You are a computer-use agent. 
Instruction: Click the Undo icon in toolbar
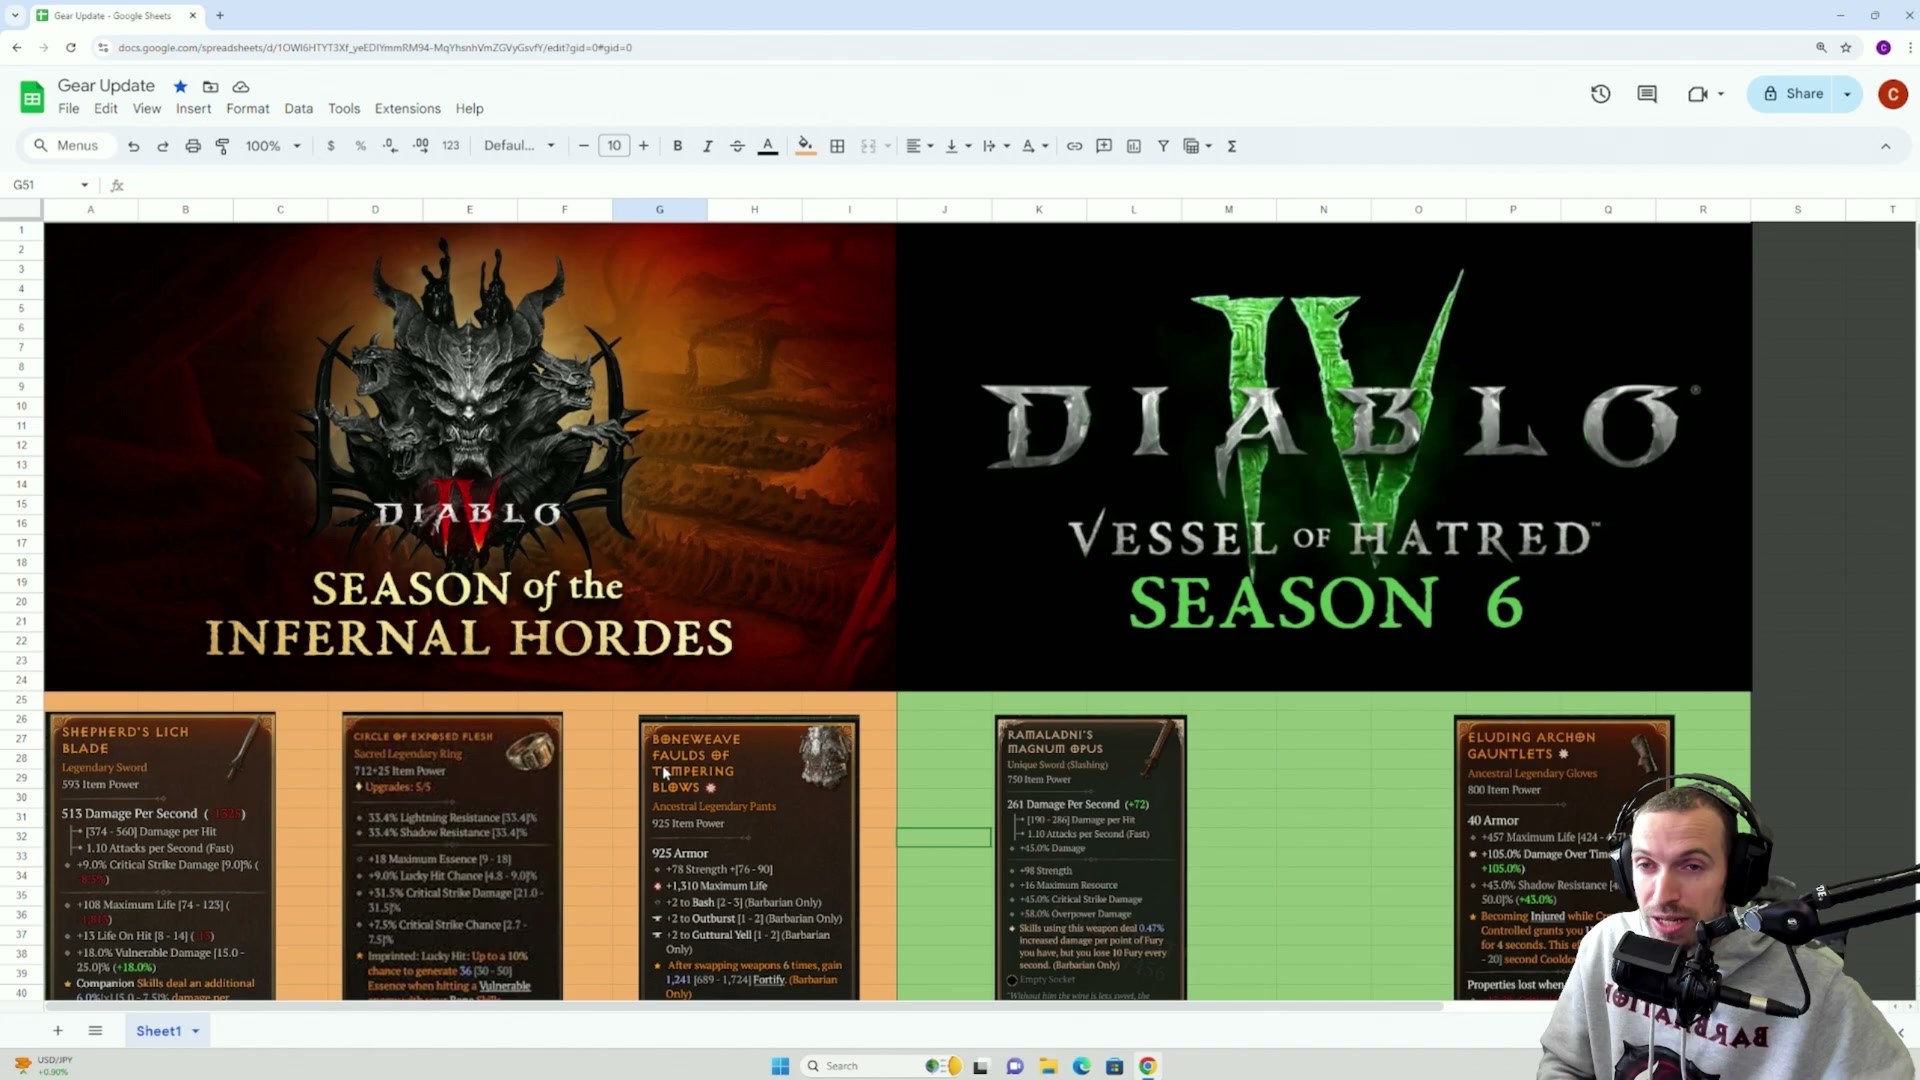point(133,146)
